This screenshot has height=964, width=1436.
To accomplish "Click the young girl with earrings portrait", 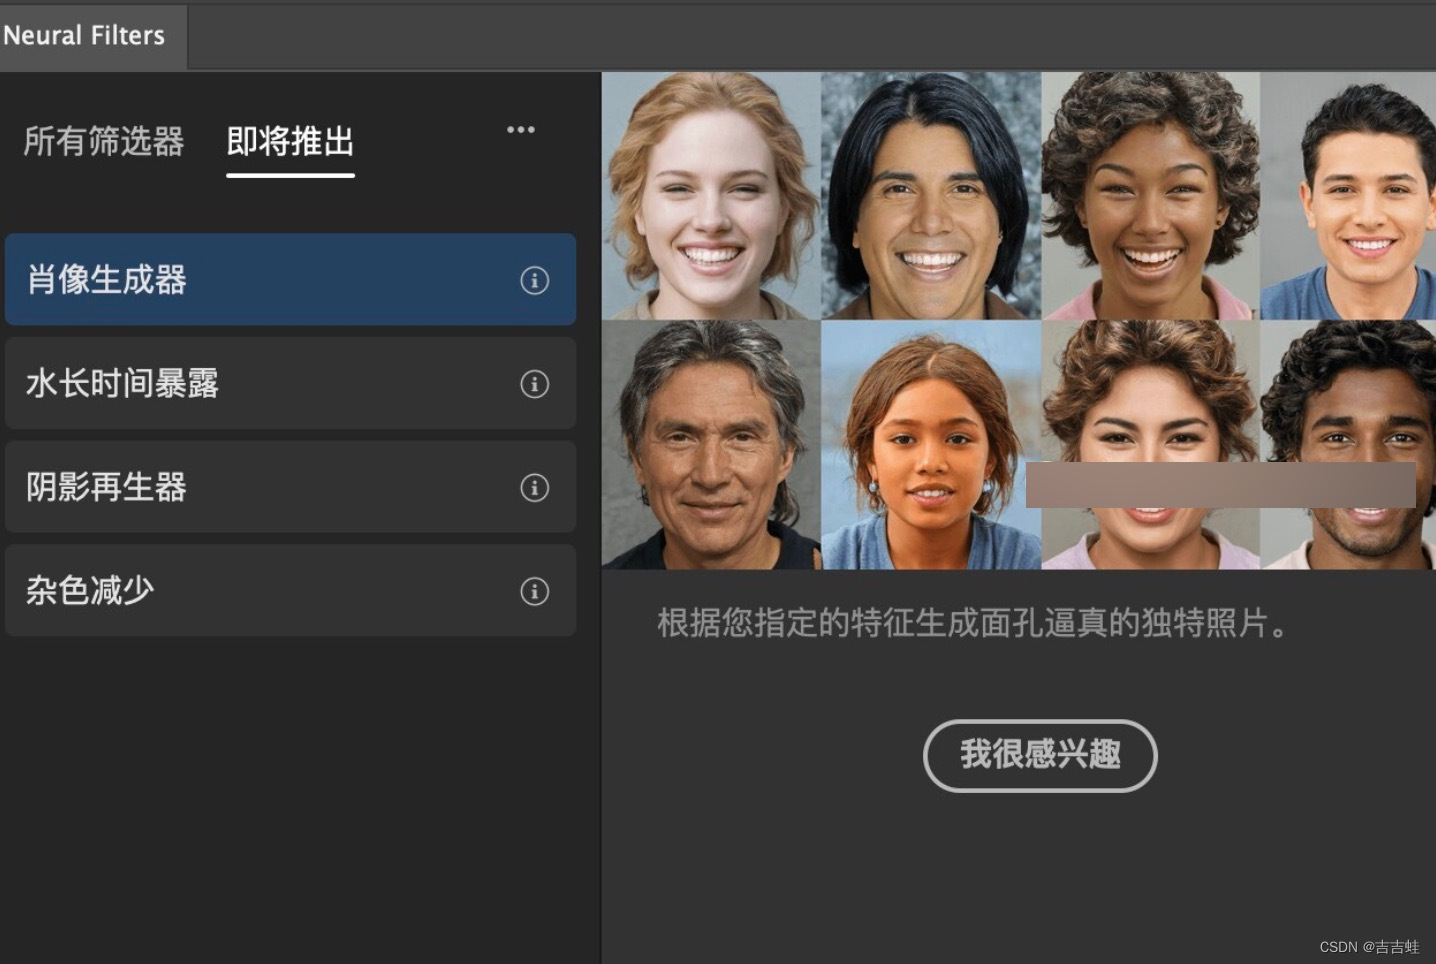I will pos(931,445).
